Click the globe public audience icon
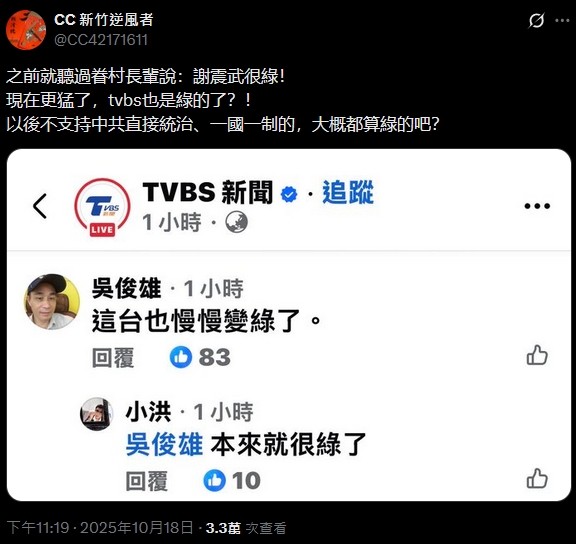The image size is (576, 544). tap(236, 222)
